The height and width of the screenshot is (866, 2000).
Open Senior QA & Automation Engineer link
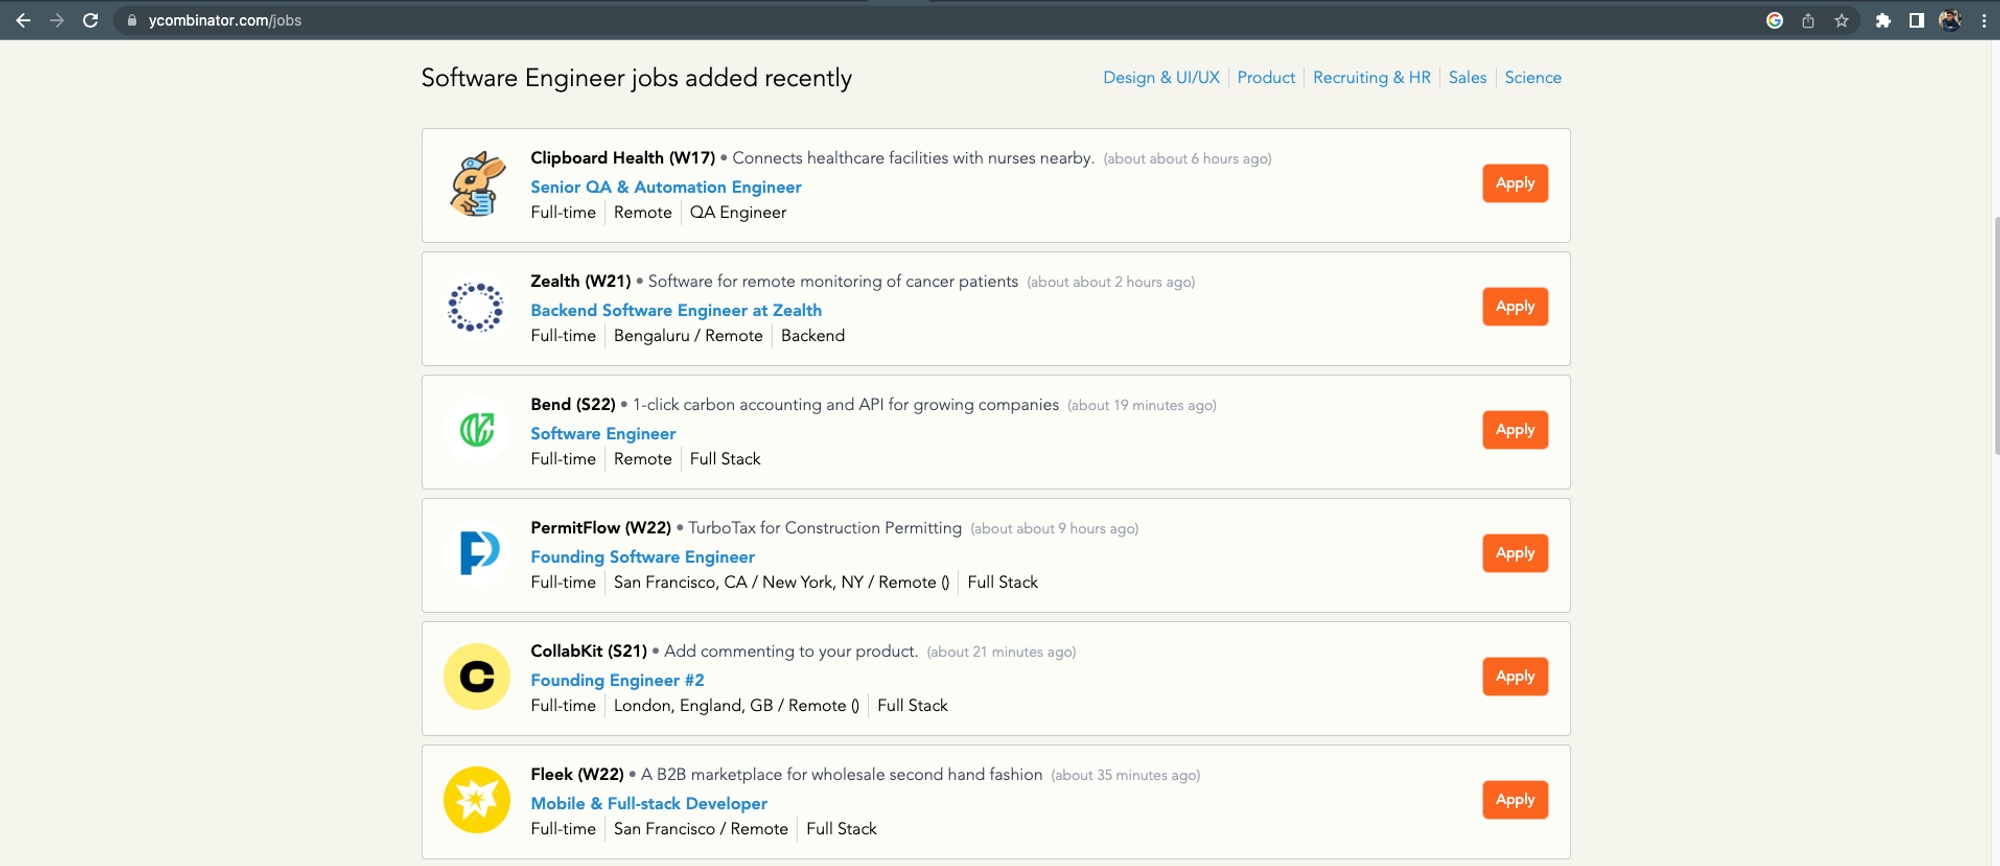pyautogui.click(x=666, y=187)
